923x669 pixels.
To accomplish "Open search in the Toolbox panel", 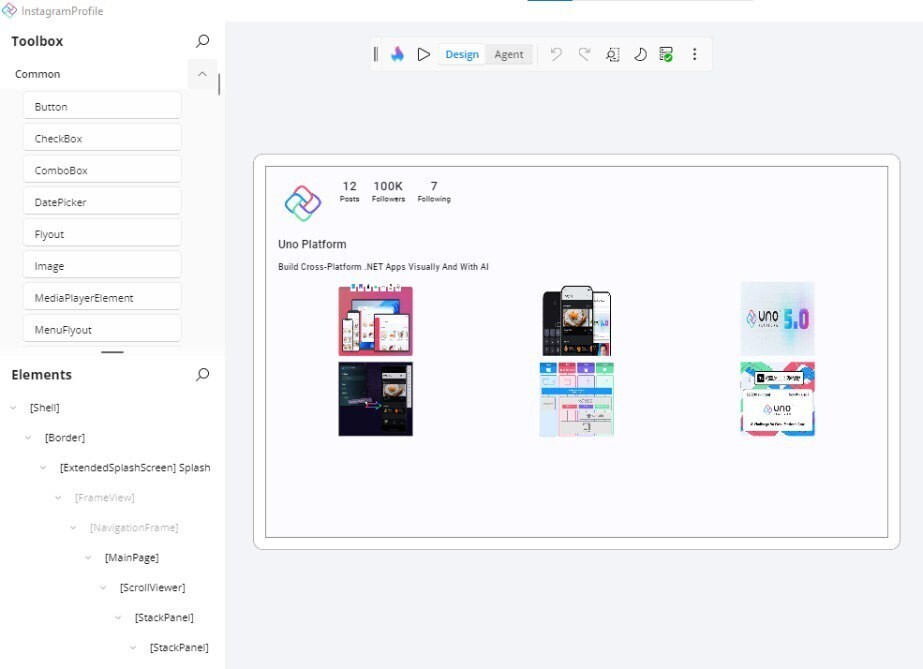I will 202,41.
